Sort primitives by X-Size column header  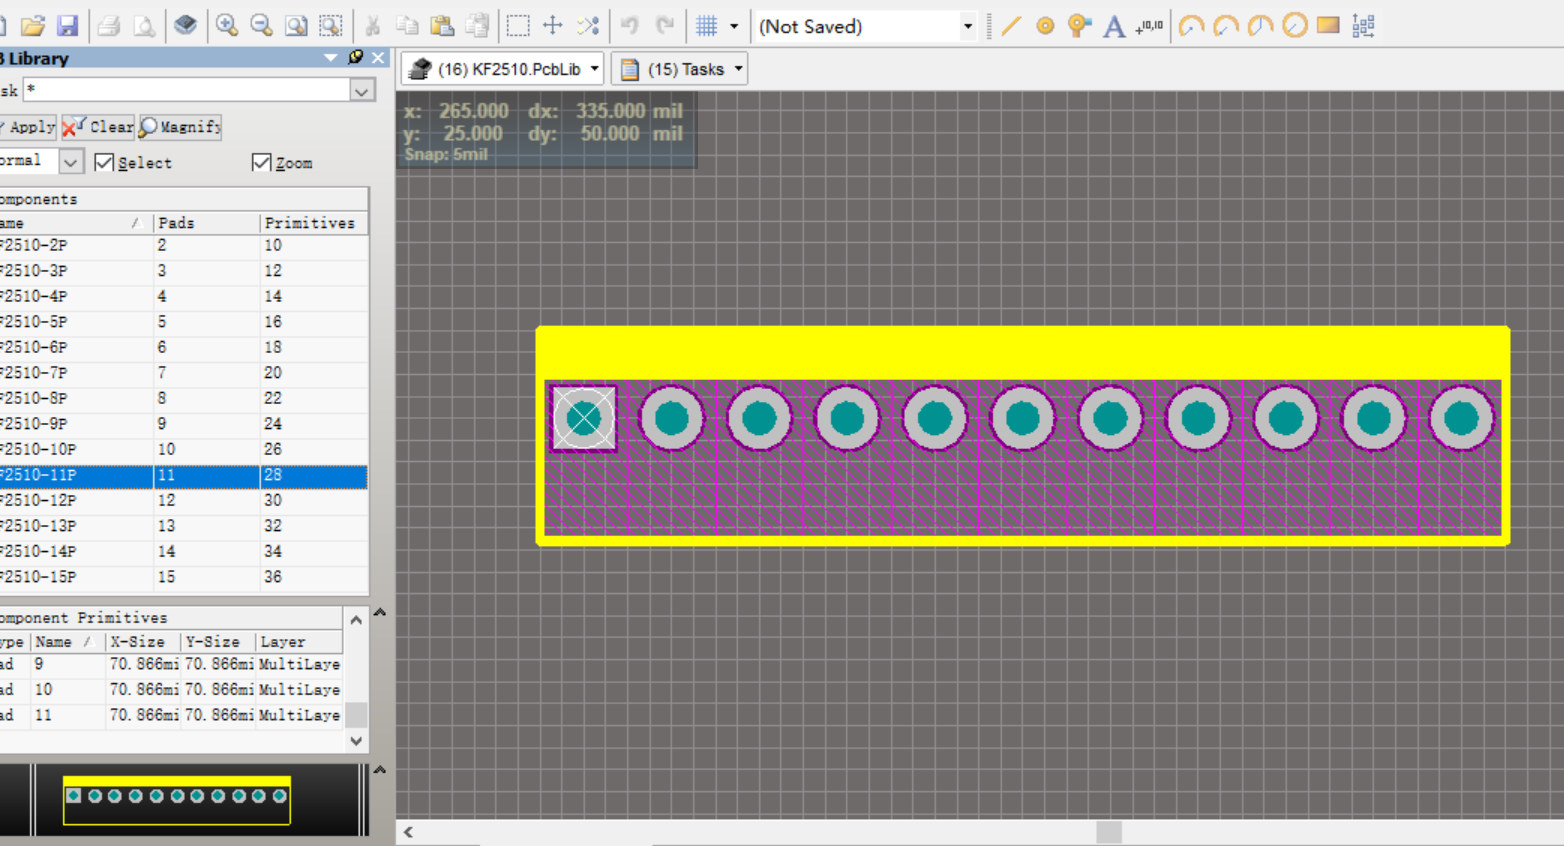143,642
